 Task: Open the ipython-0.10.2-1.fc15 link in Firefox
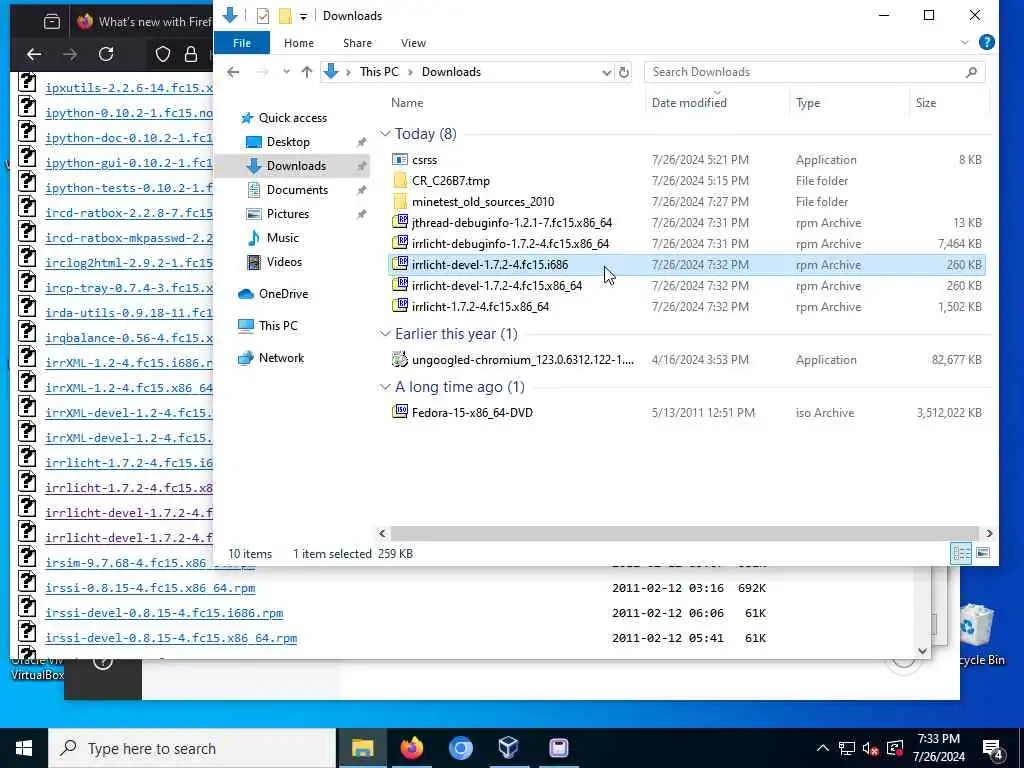[129, 113]
